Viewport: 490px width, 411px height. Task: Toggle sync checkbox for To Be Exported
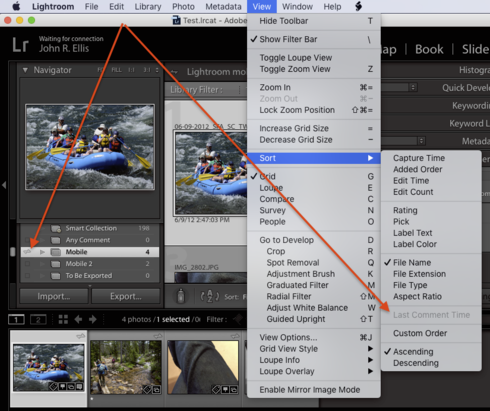click(x=27, y=276)
